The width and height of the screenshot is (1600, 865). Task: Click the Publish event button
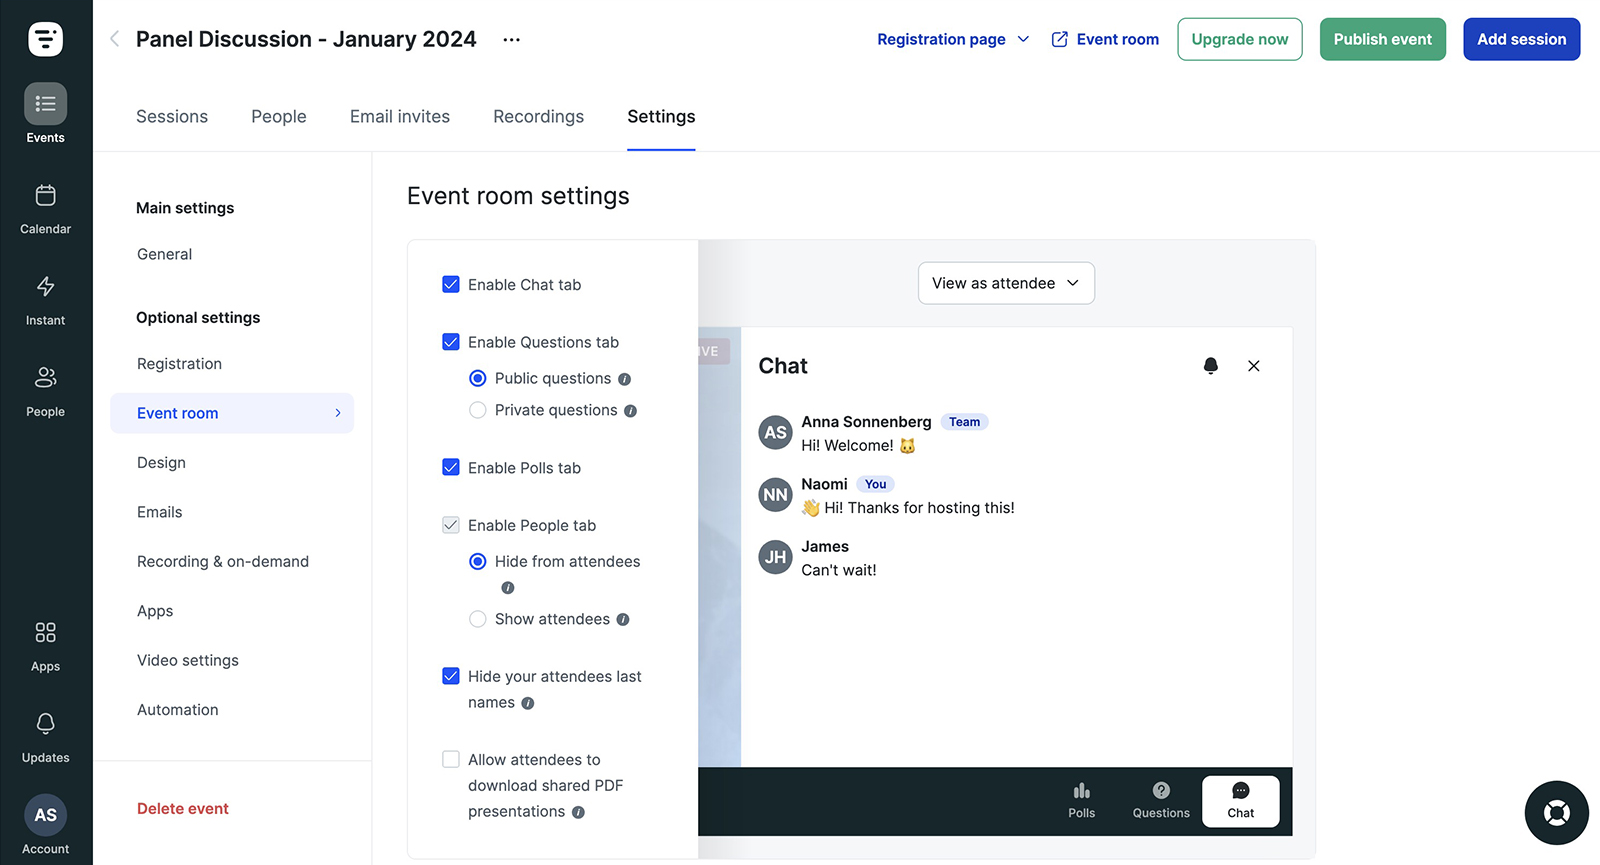[x=1382, y=39]
